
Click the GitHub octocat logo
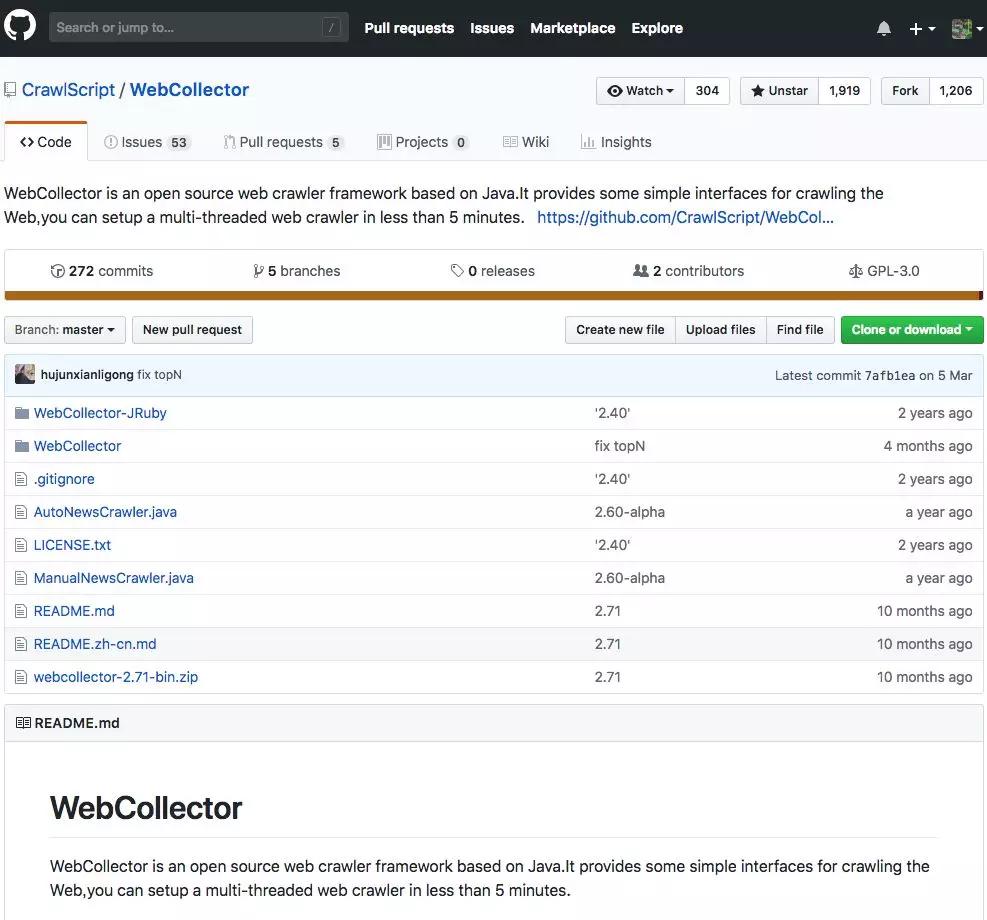point(20,27)
